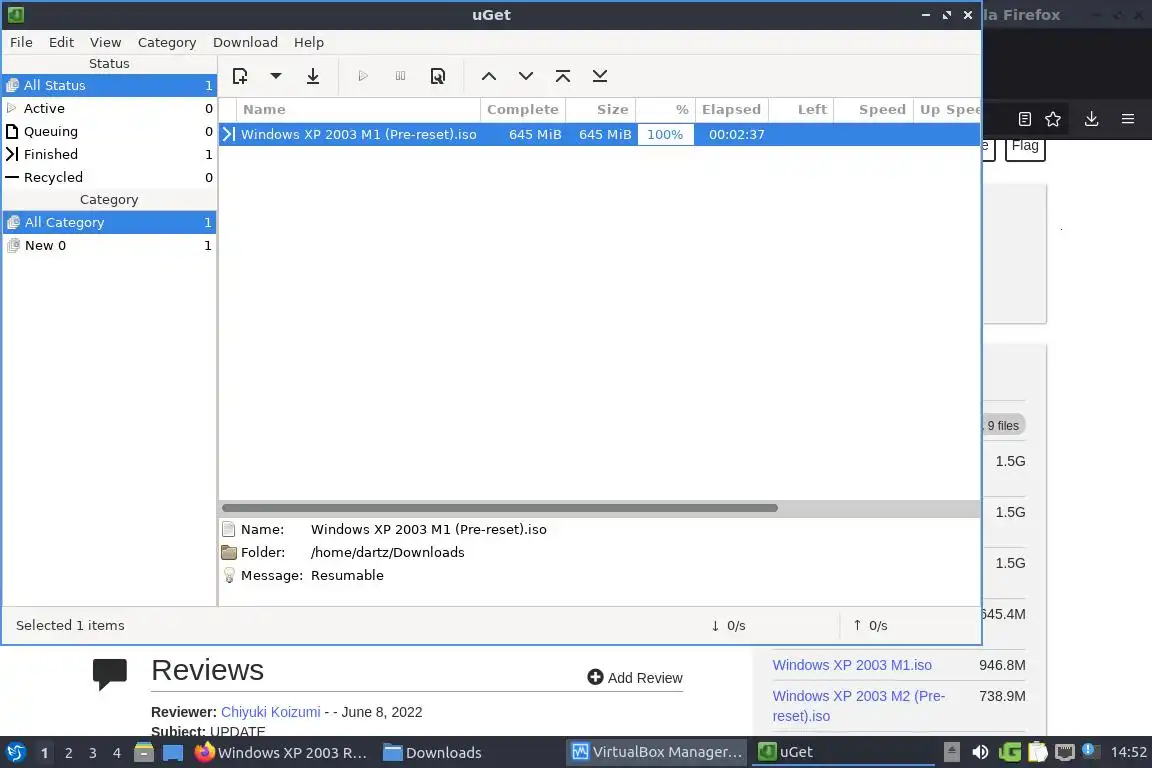This screenshot has width=1152, height=768.
Task: Sort by Complete column header
Action: (522, 110)
